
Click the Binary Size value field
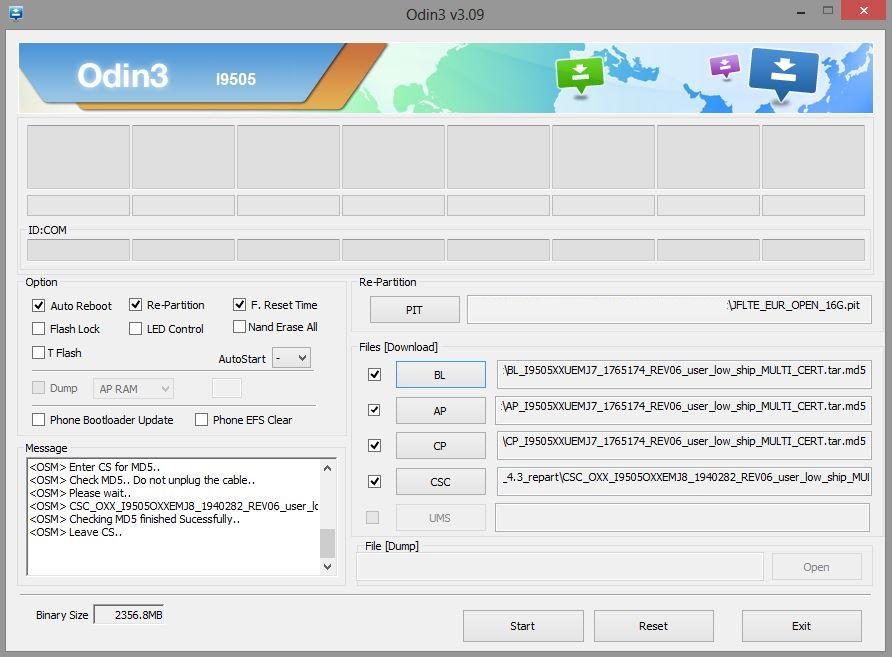(x=129, y=615)
